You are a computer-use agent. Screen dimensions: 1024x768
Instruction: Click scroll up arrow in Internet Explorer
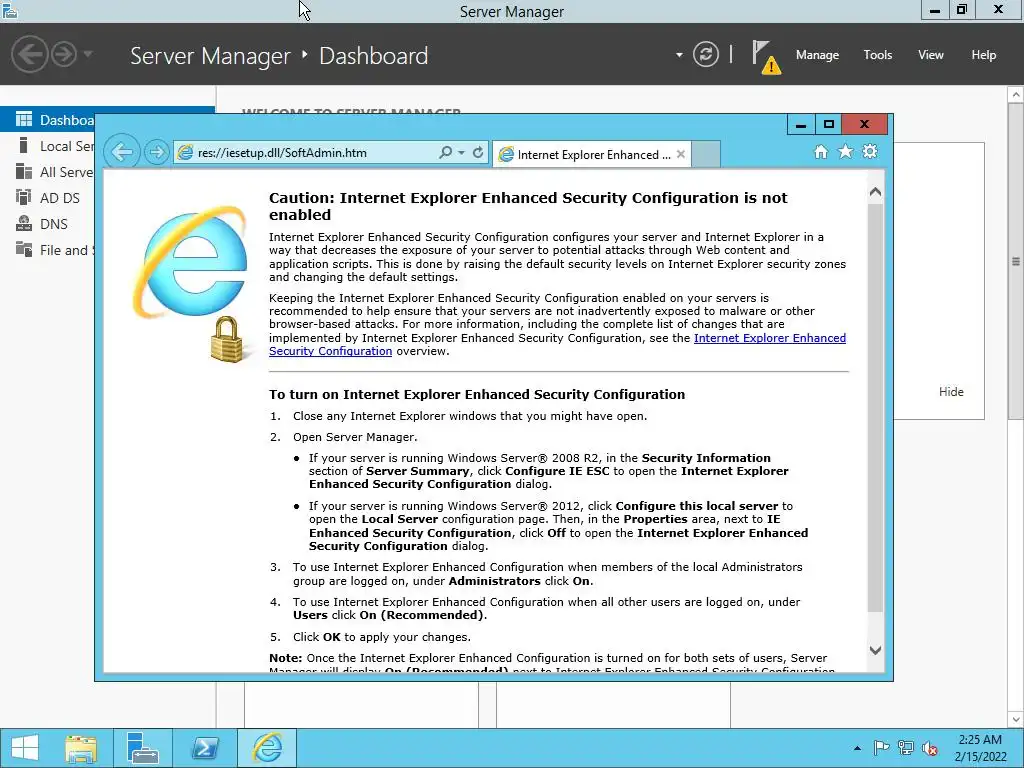point(875,192)
